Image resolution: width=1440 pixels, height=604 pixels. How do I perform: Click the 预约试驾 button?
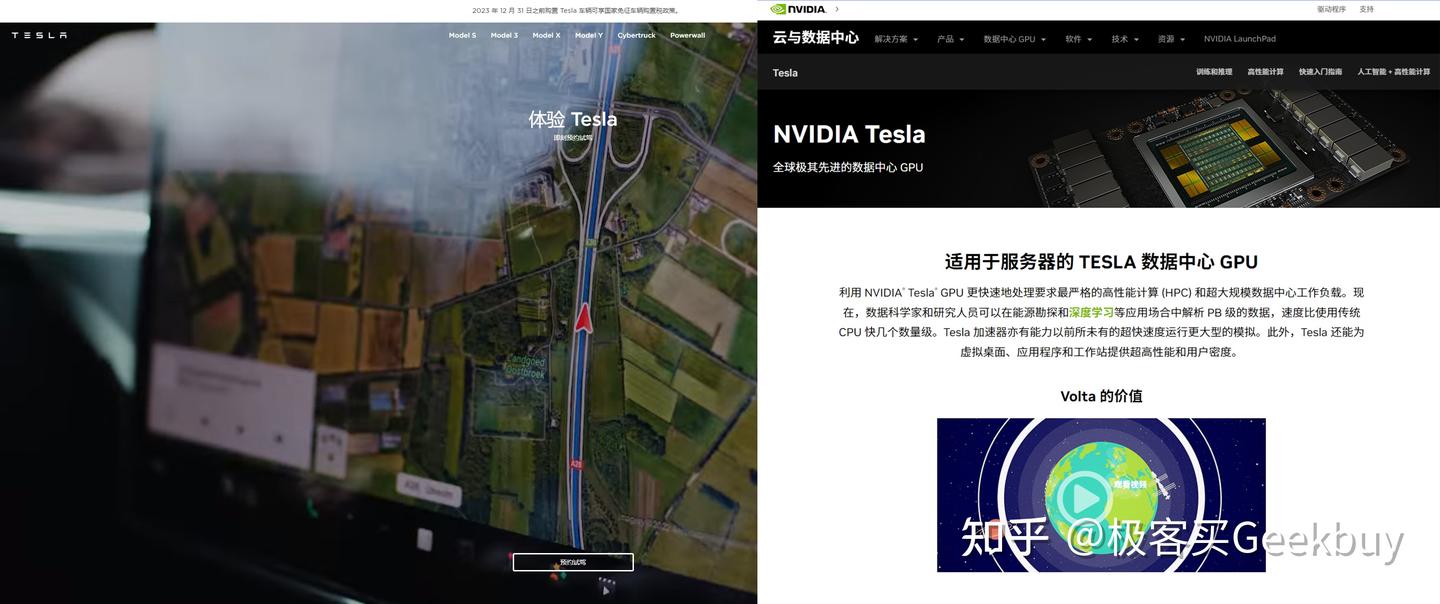pyautogui.click(x=573, y=562)
